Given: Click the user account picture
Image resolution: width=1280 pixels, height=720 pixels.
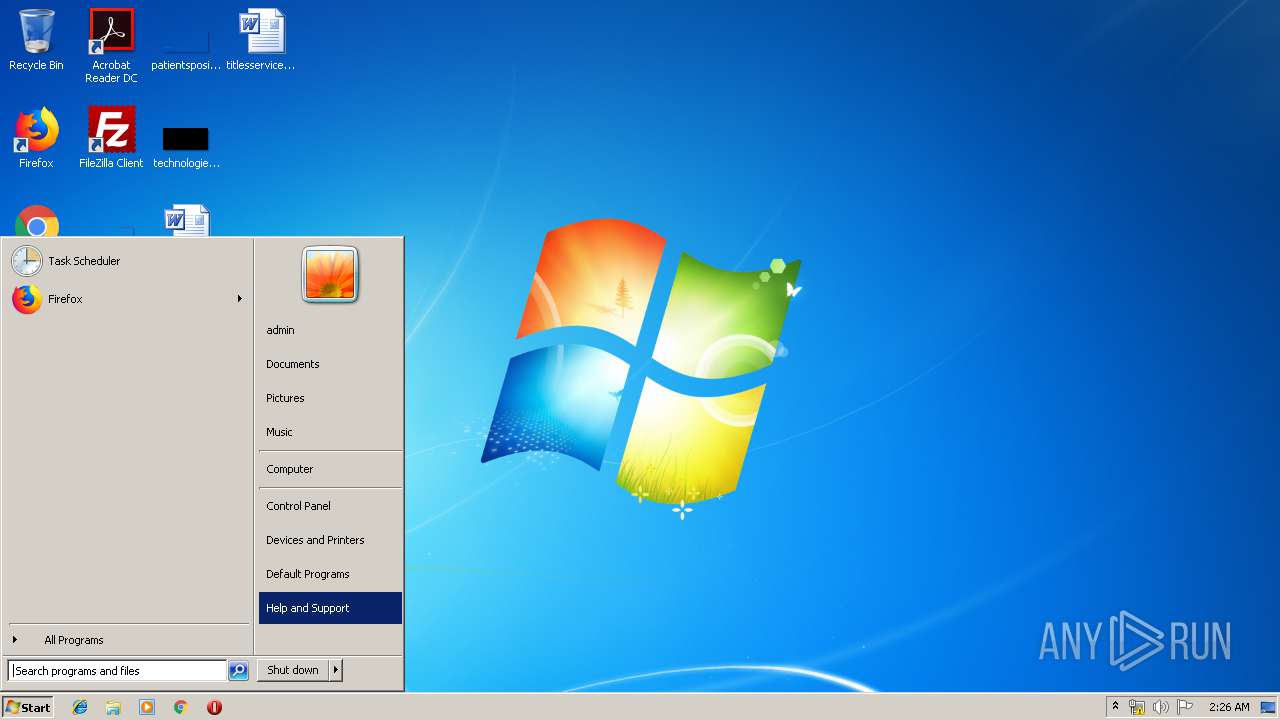Looking at the screenshot, I should coord(330,274).
